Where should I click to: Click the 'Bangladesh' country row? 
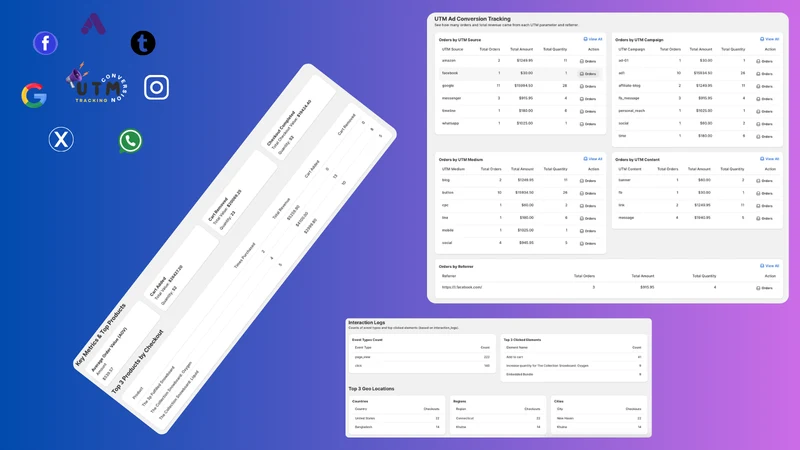(396, 427)
